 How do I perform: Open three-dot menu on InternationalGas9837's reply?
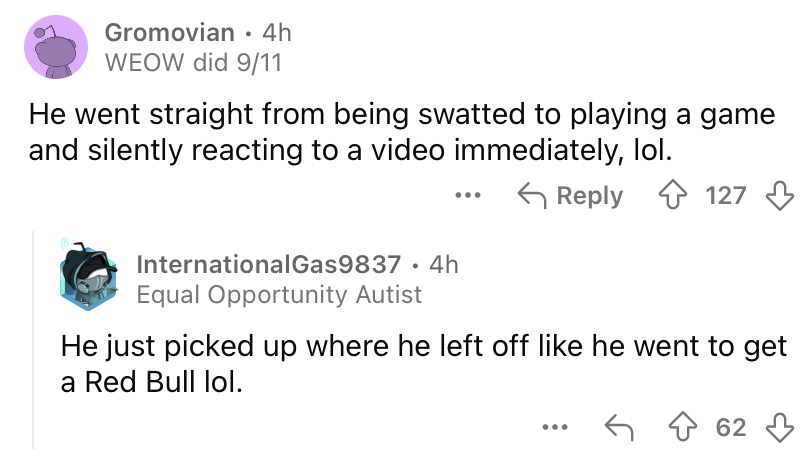[x=553, y=427]
